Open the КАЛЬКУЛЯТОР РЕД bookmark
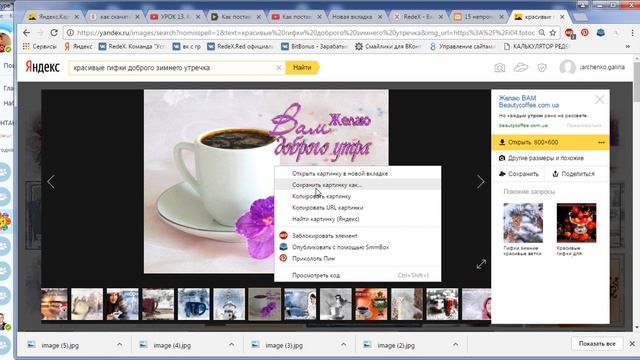This screenshot has height=360, width=640. [x=536, y=47]
